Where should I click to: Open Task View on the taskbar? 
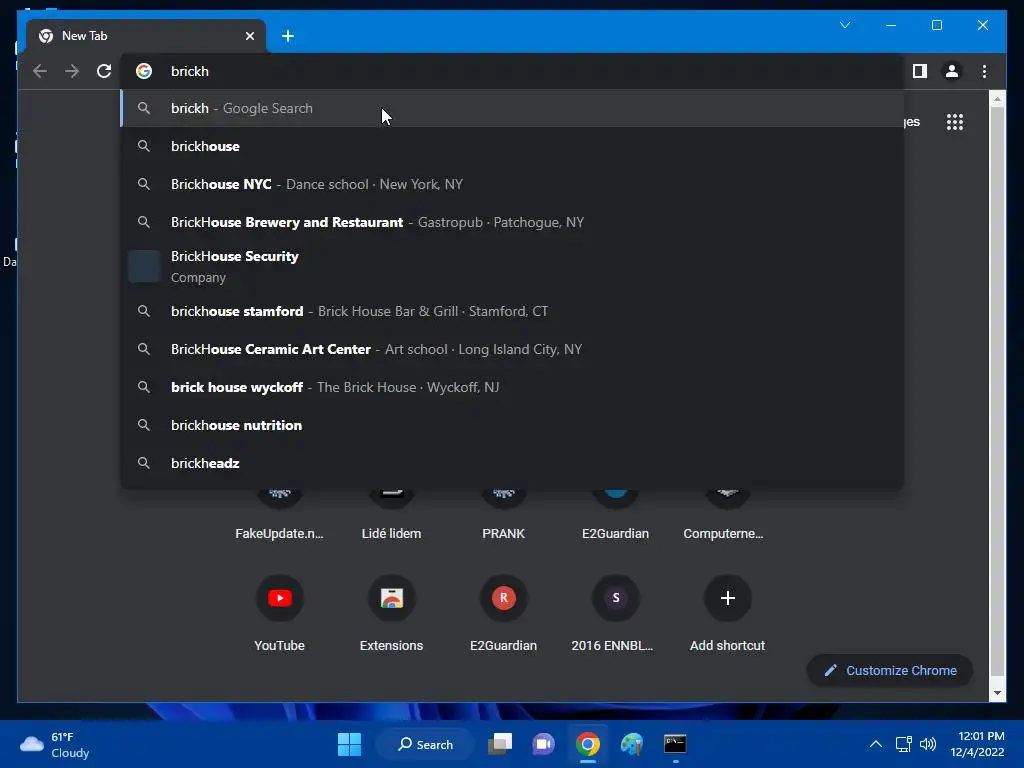point(501,744)
